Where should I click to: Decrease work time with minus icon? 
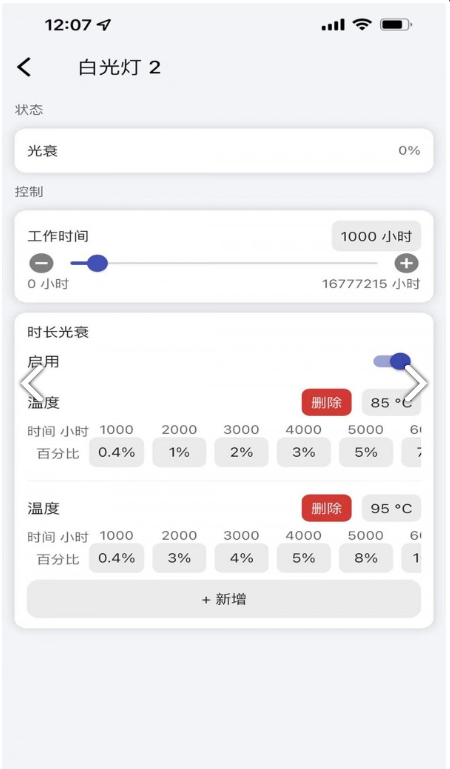click(x=41, y=263)
